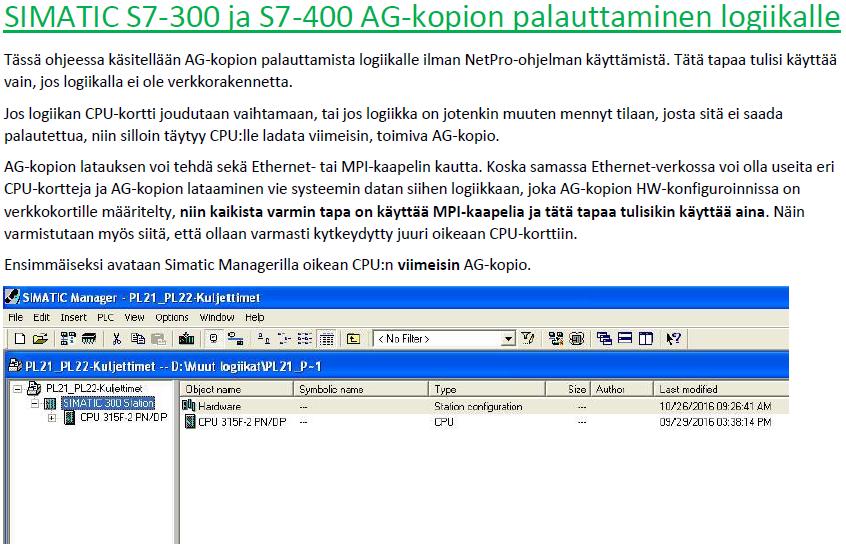Viewport: 846px width, 554px height.
Task: Click the Configure Network icon
Action: (556, 339)
